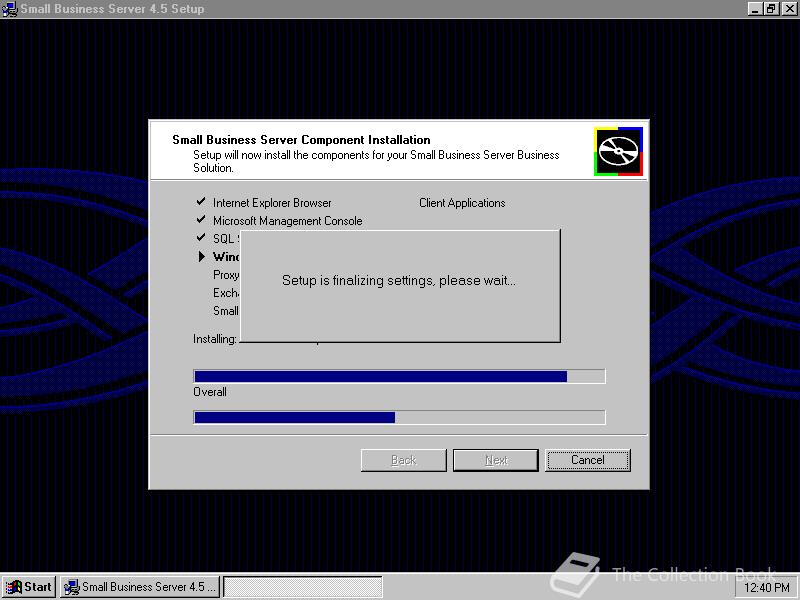Click the current-step arrow marker

202,256
